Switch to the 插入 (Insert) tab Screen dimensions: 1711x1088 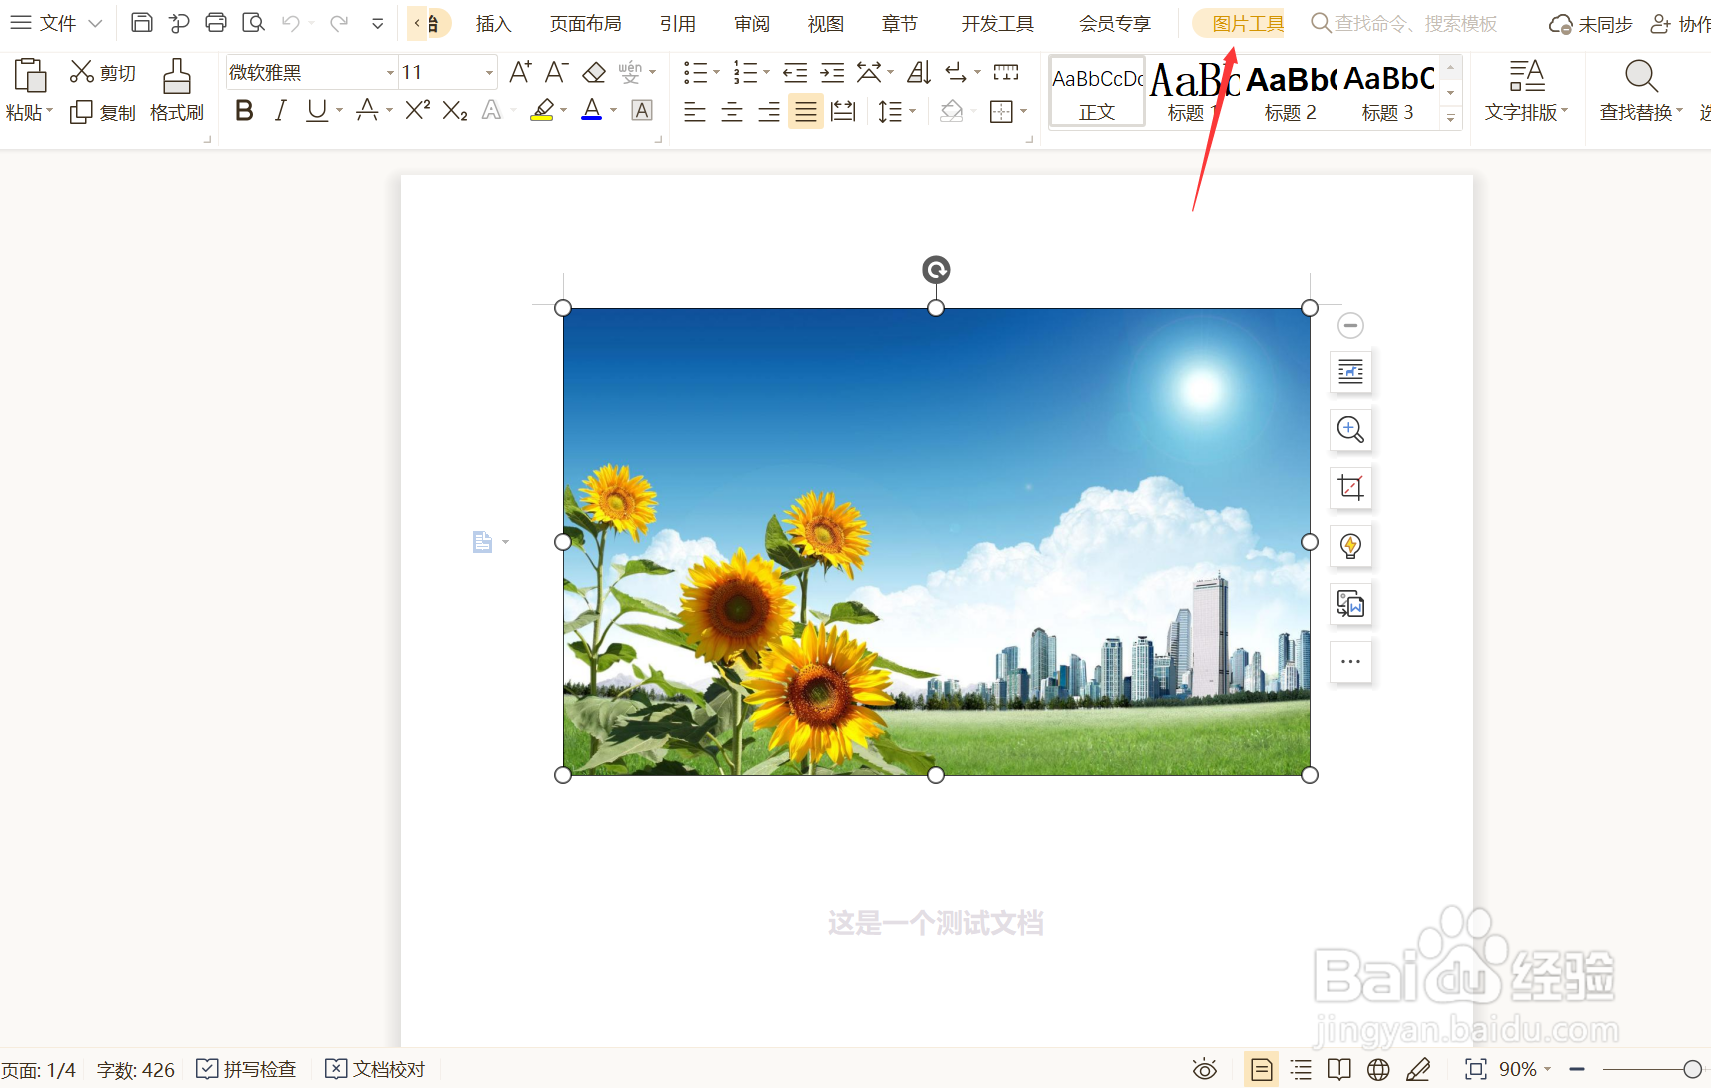(493, 23)
